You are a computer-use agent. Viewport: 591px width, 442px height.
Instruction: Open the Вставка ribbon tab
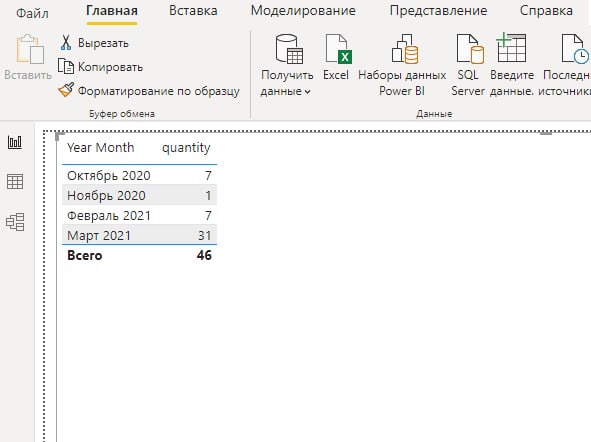click(193, 11)
